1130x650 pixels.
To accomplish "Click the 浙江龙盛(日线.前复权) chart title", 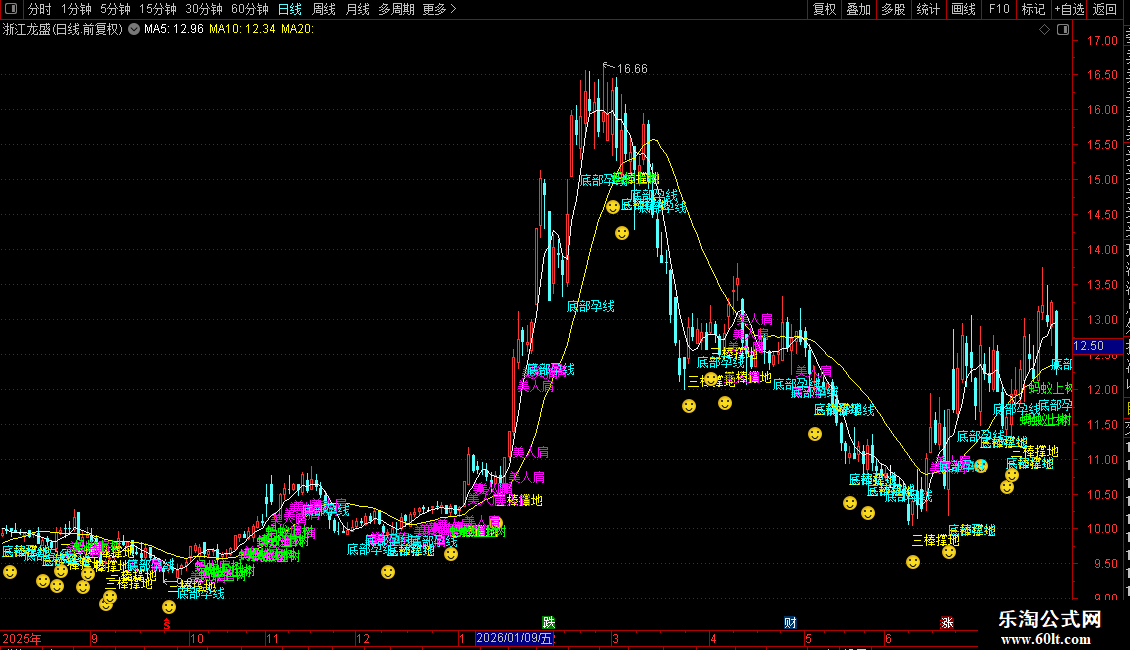I will (63, 29).
